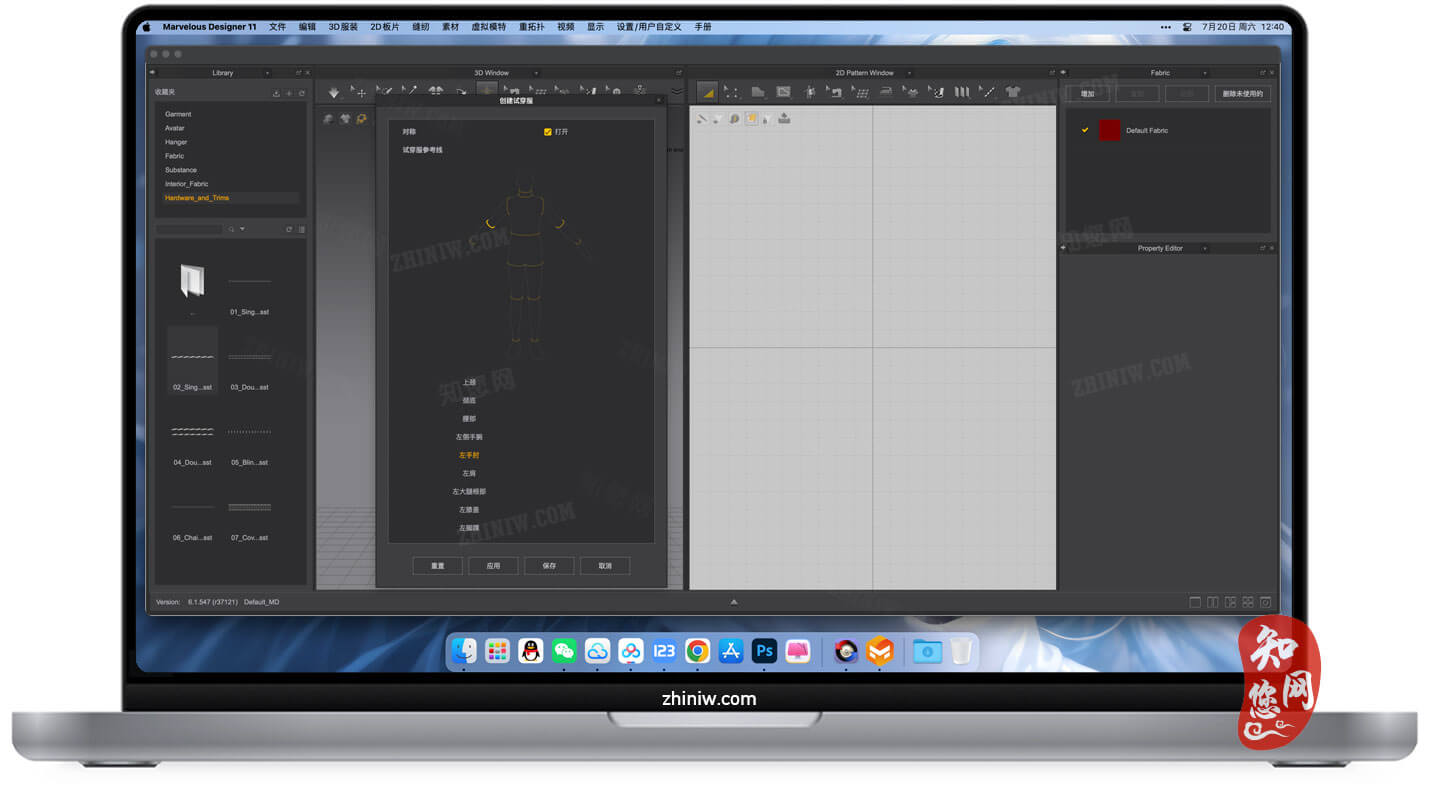Click the highlighted avatar display icon in 3D window
Viewport: 1429px width, 797px height.
click(361, 119)
